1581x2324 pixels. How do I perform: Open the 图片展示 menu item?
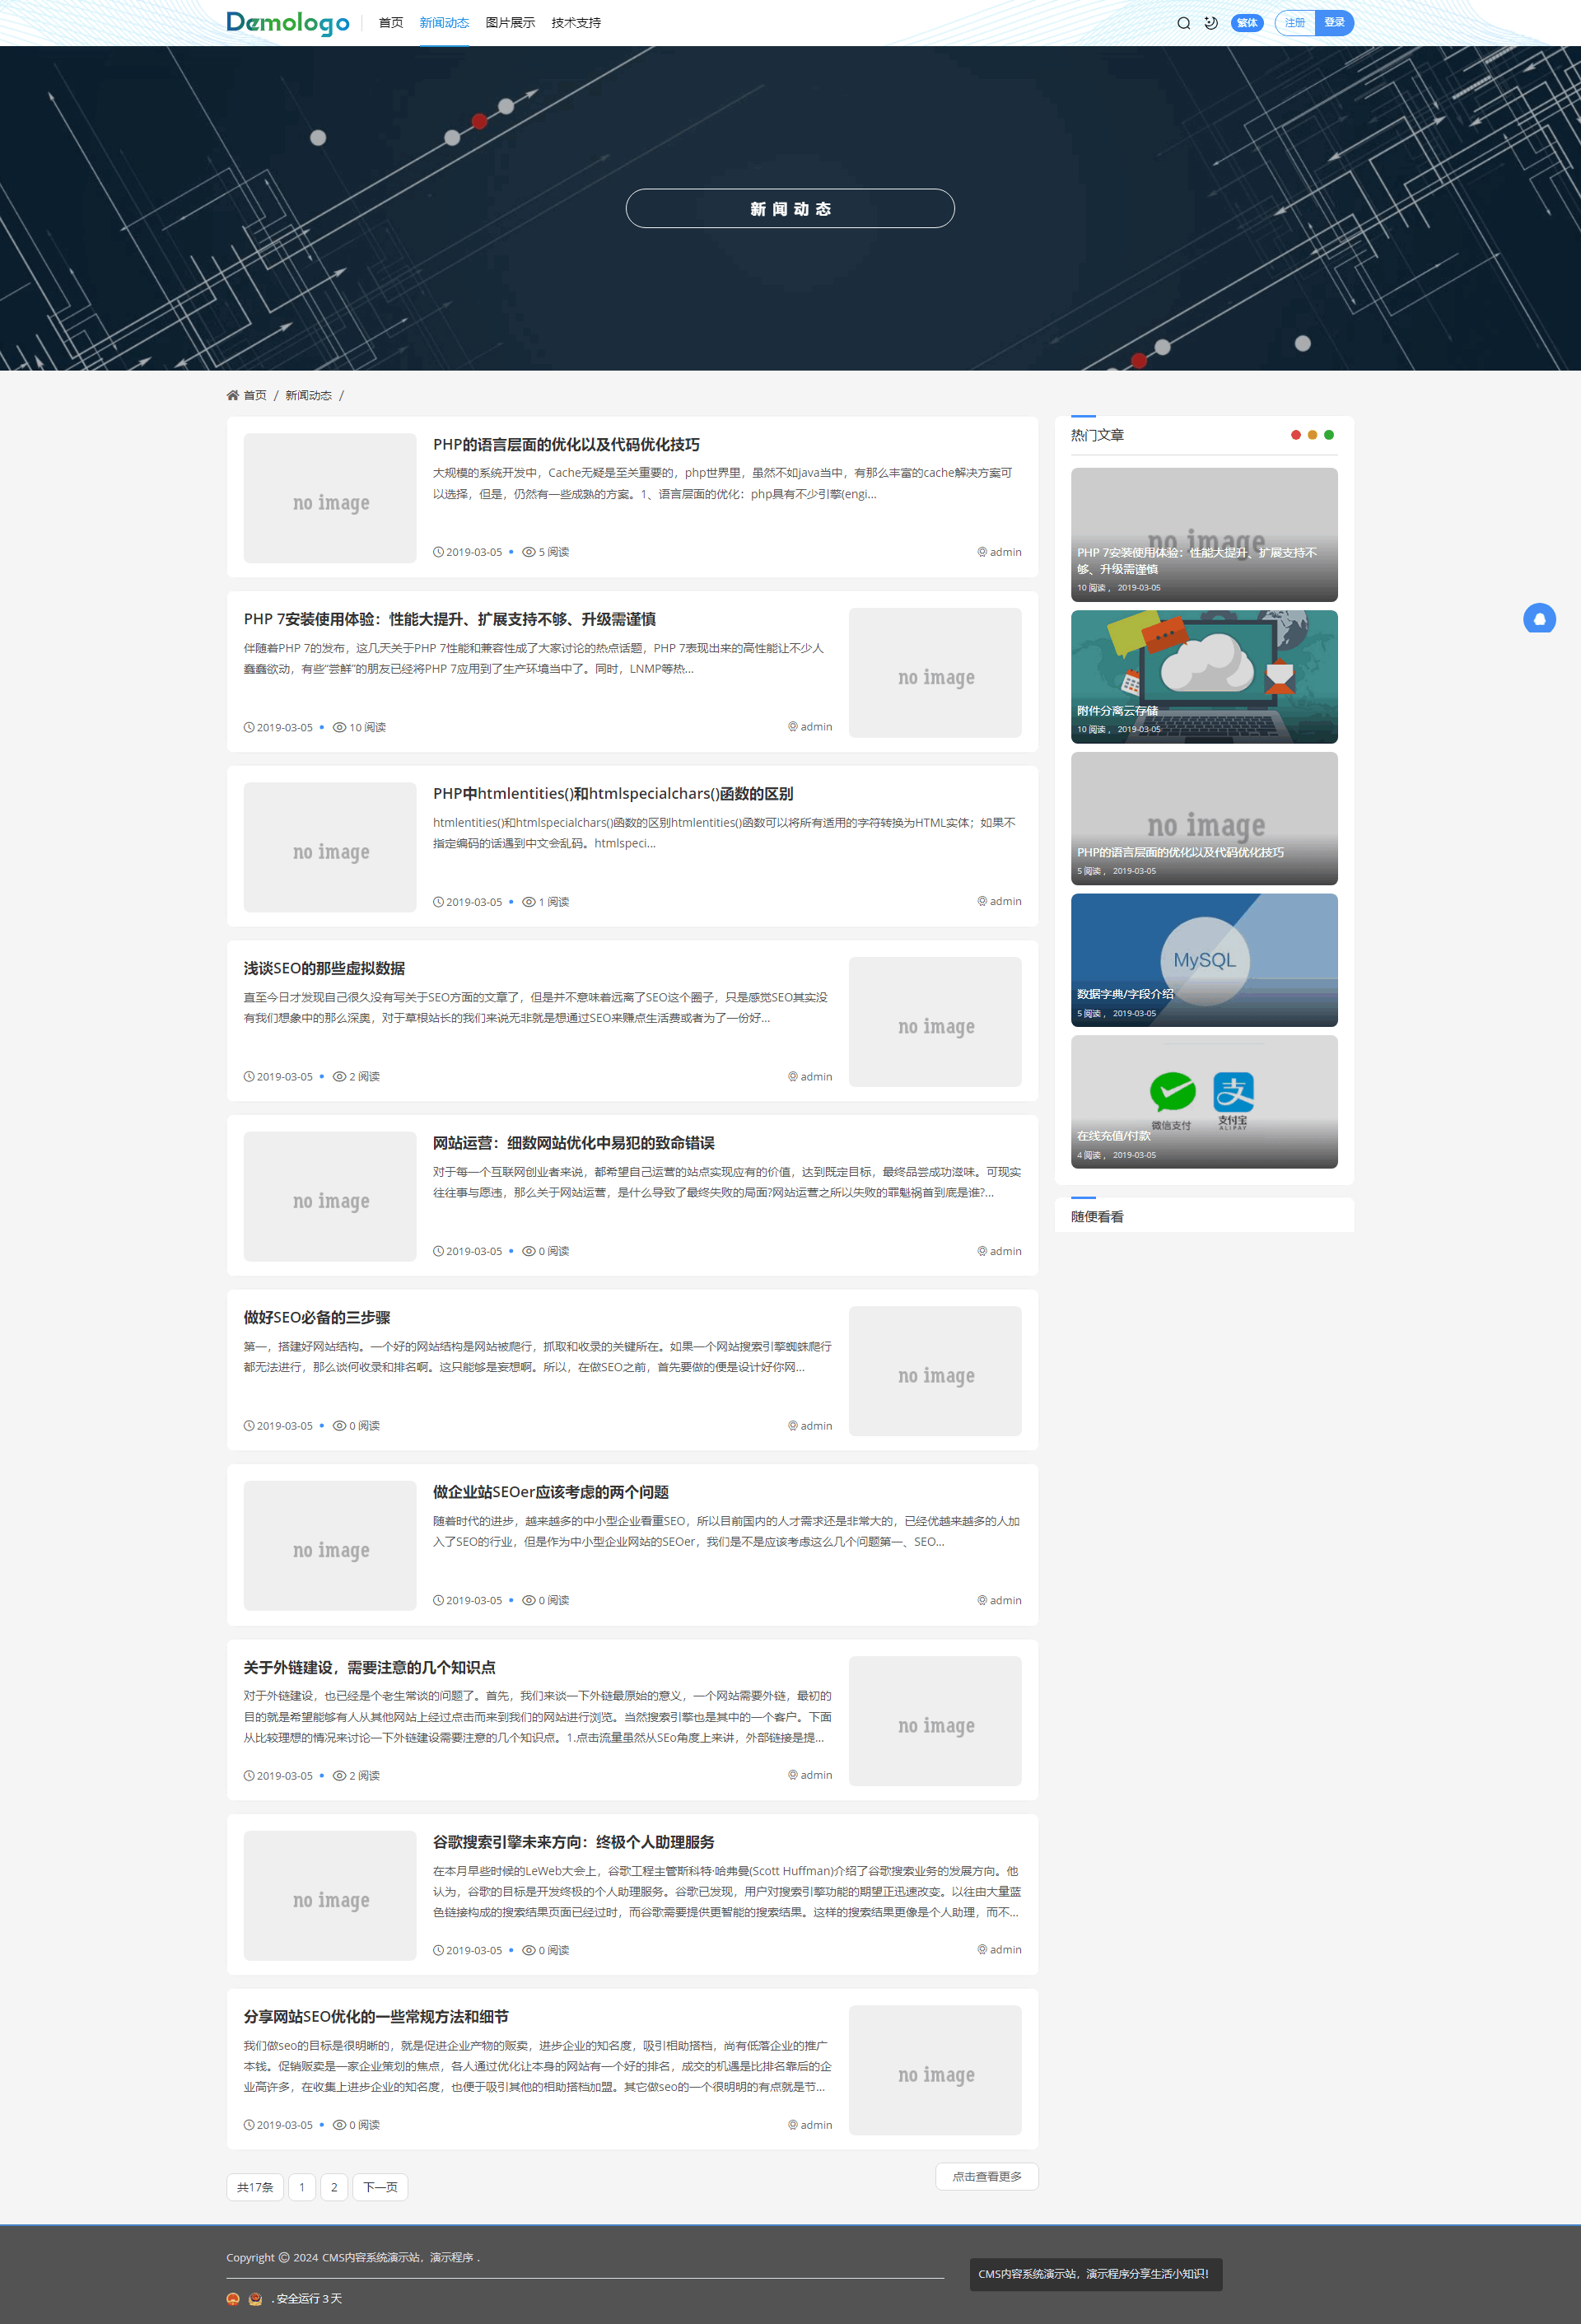510,23
